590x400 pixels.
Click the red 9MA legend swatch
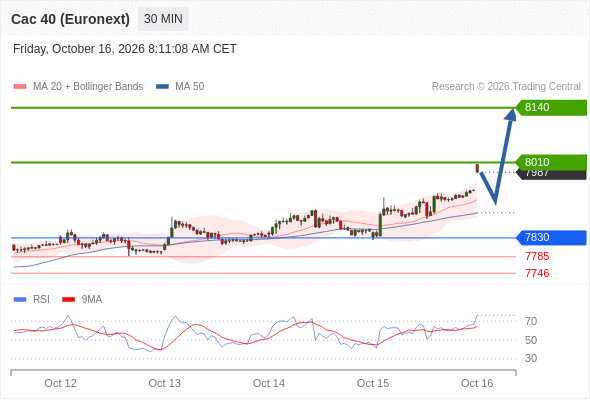click(68, 300)
